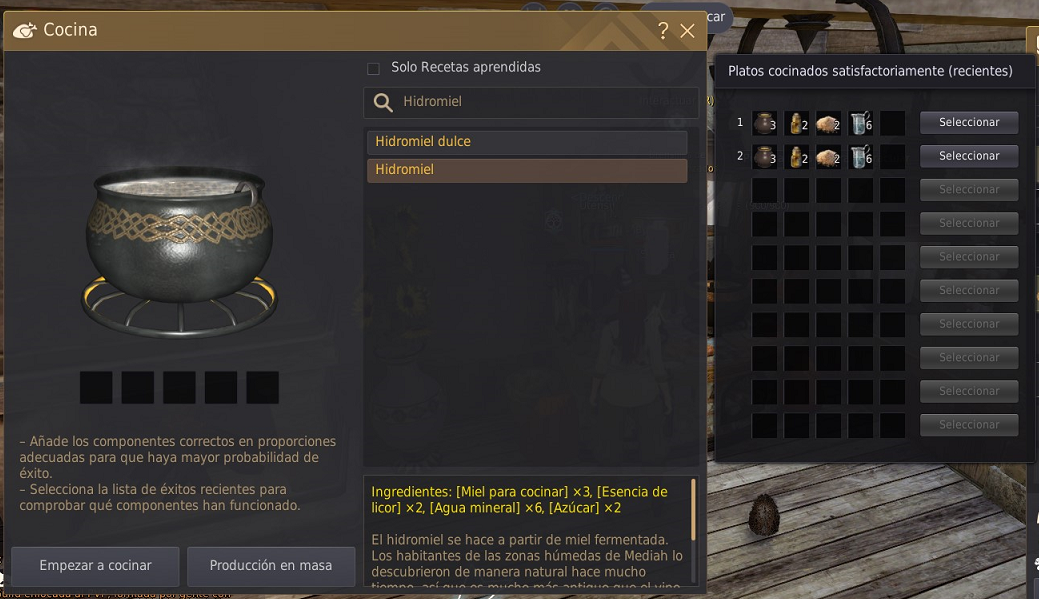Click the liquor essence bottle in row 2
The height and width of the screenshot is (599, 1039).
[x=797, y=156]
